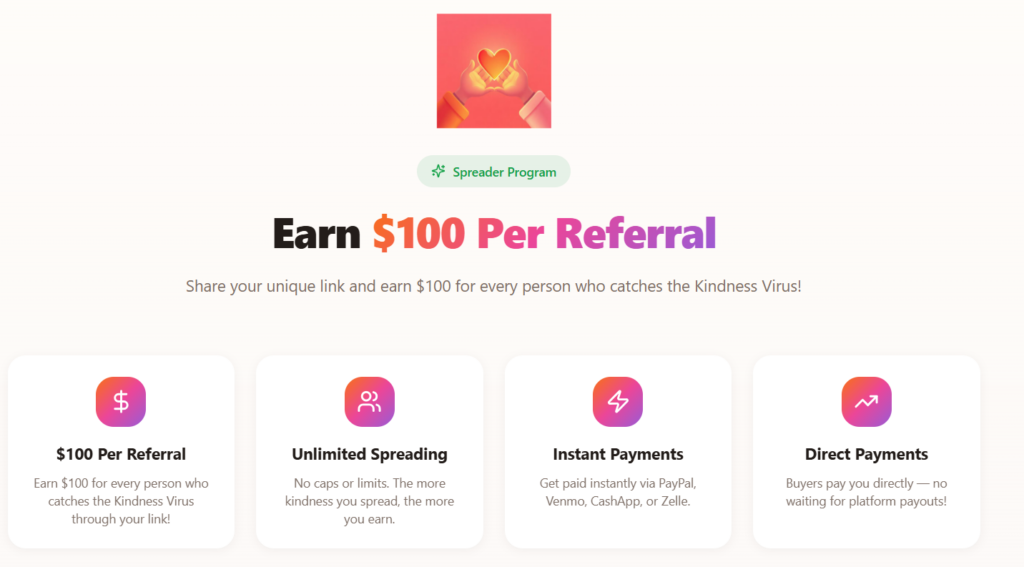This screenshot has height=567, width=1024.
Task: Select the "Instant Payments" card title
Action: point(618,454)
